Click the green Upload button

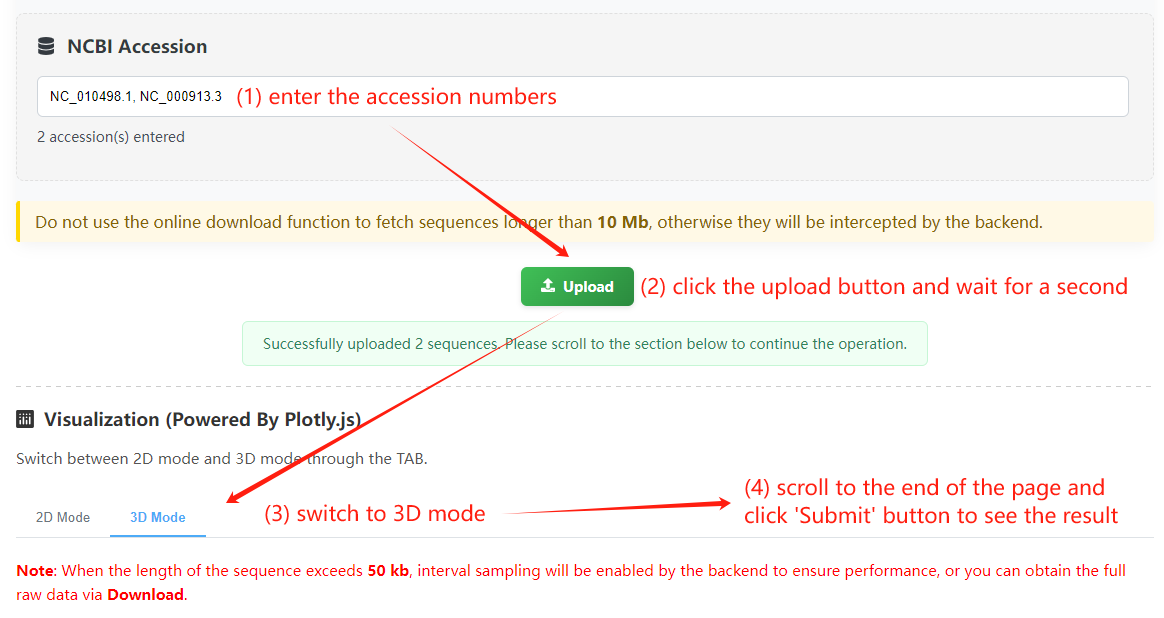[577, 287]
